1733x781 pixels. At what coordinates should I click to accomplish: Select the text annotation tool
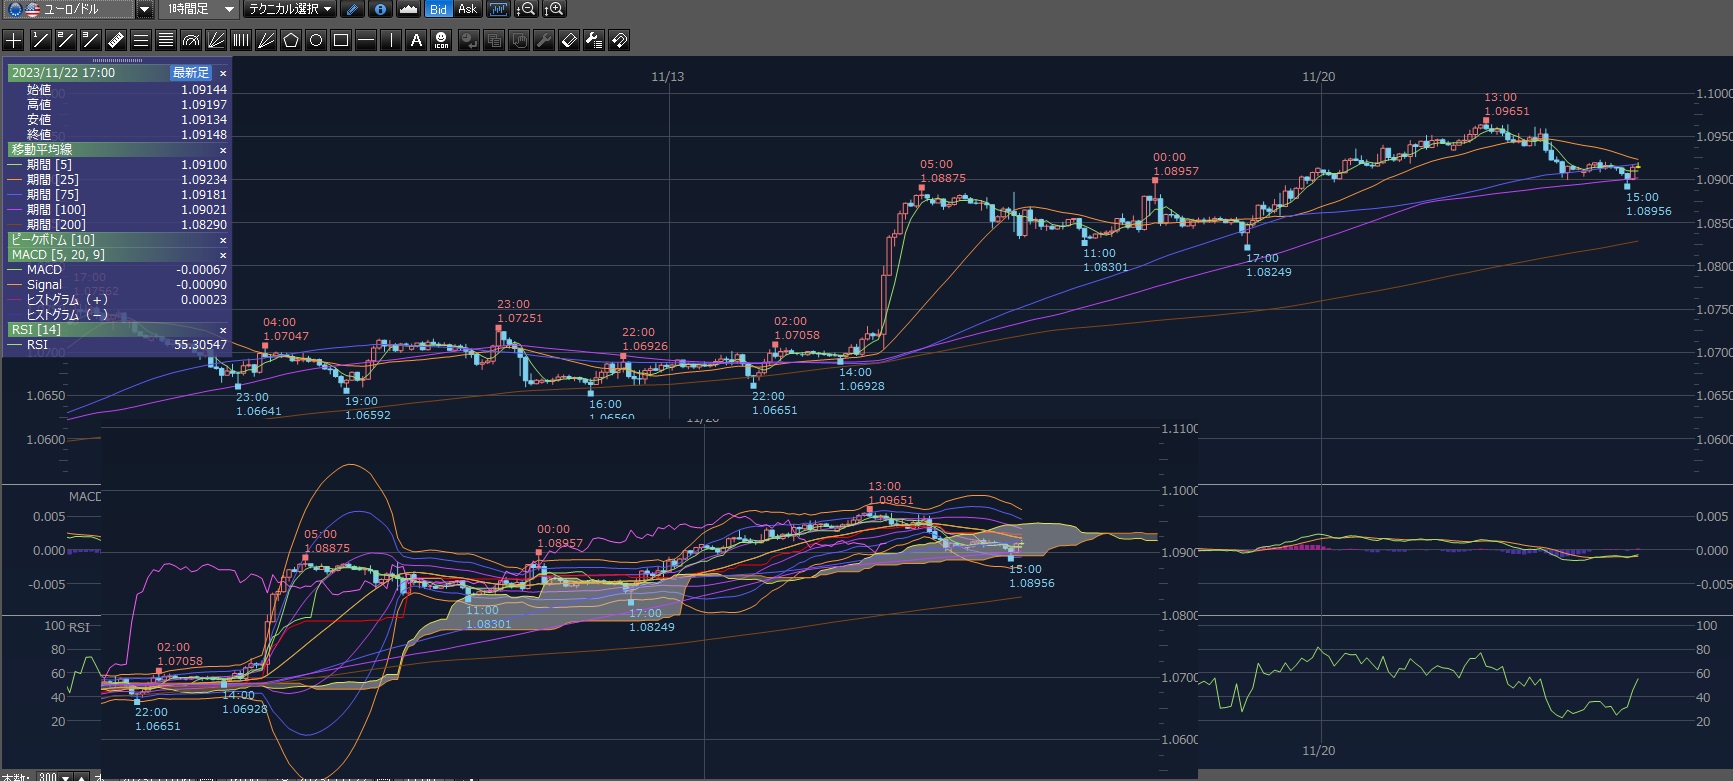[x=416, y=40]
